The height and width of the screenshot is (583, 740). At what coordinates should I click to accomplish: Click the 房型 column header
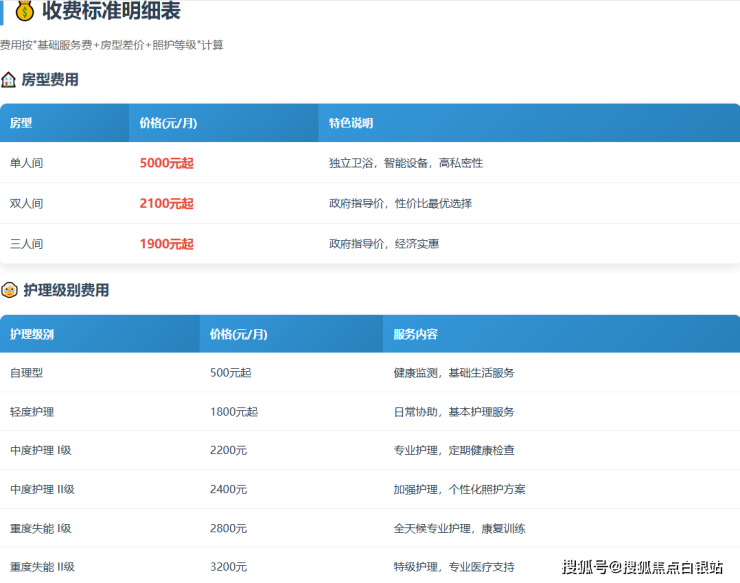[x=21, y=123]
